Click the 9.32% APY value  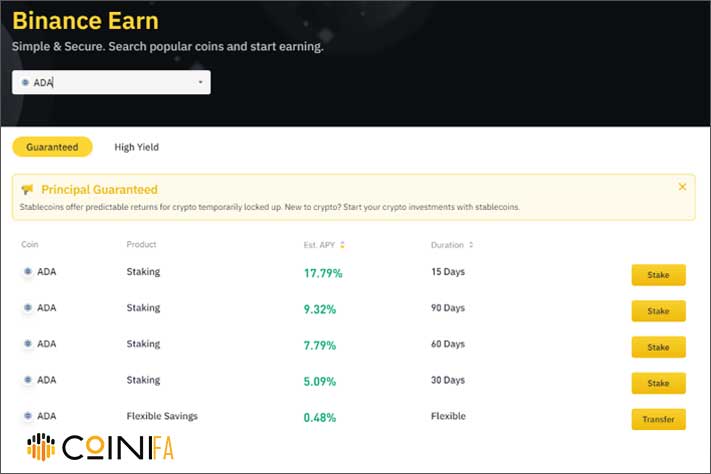(x=320, y=309)
